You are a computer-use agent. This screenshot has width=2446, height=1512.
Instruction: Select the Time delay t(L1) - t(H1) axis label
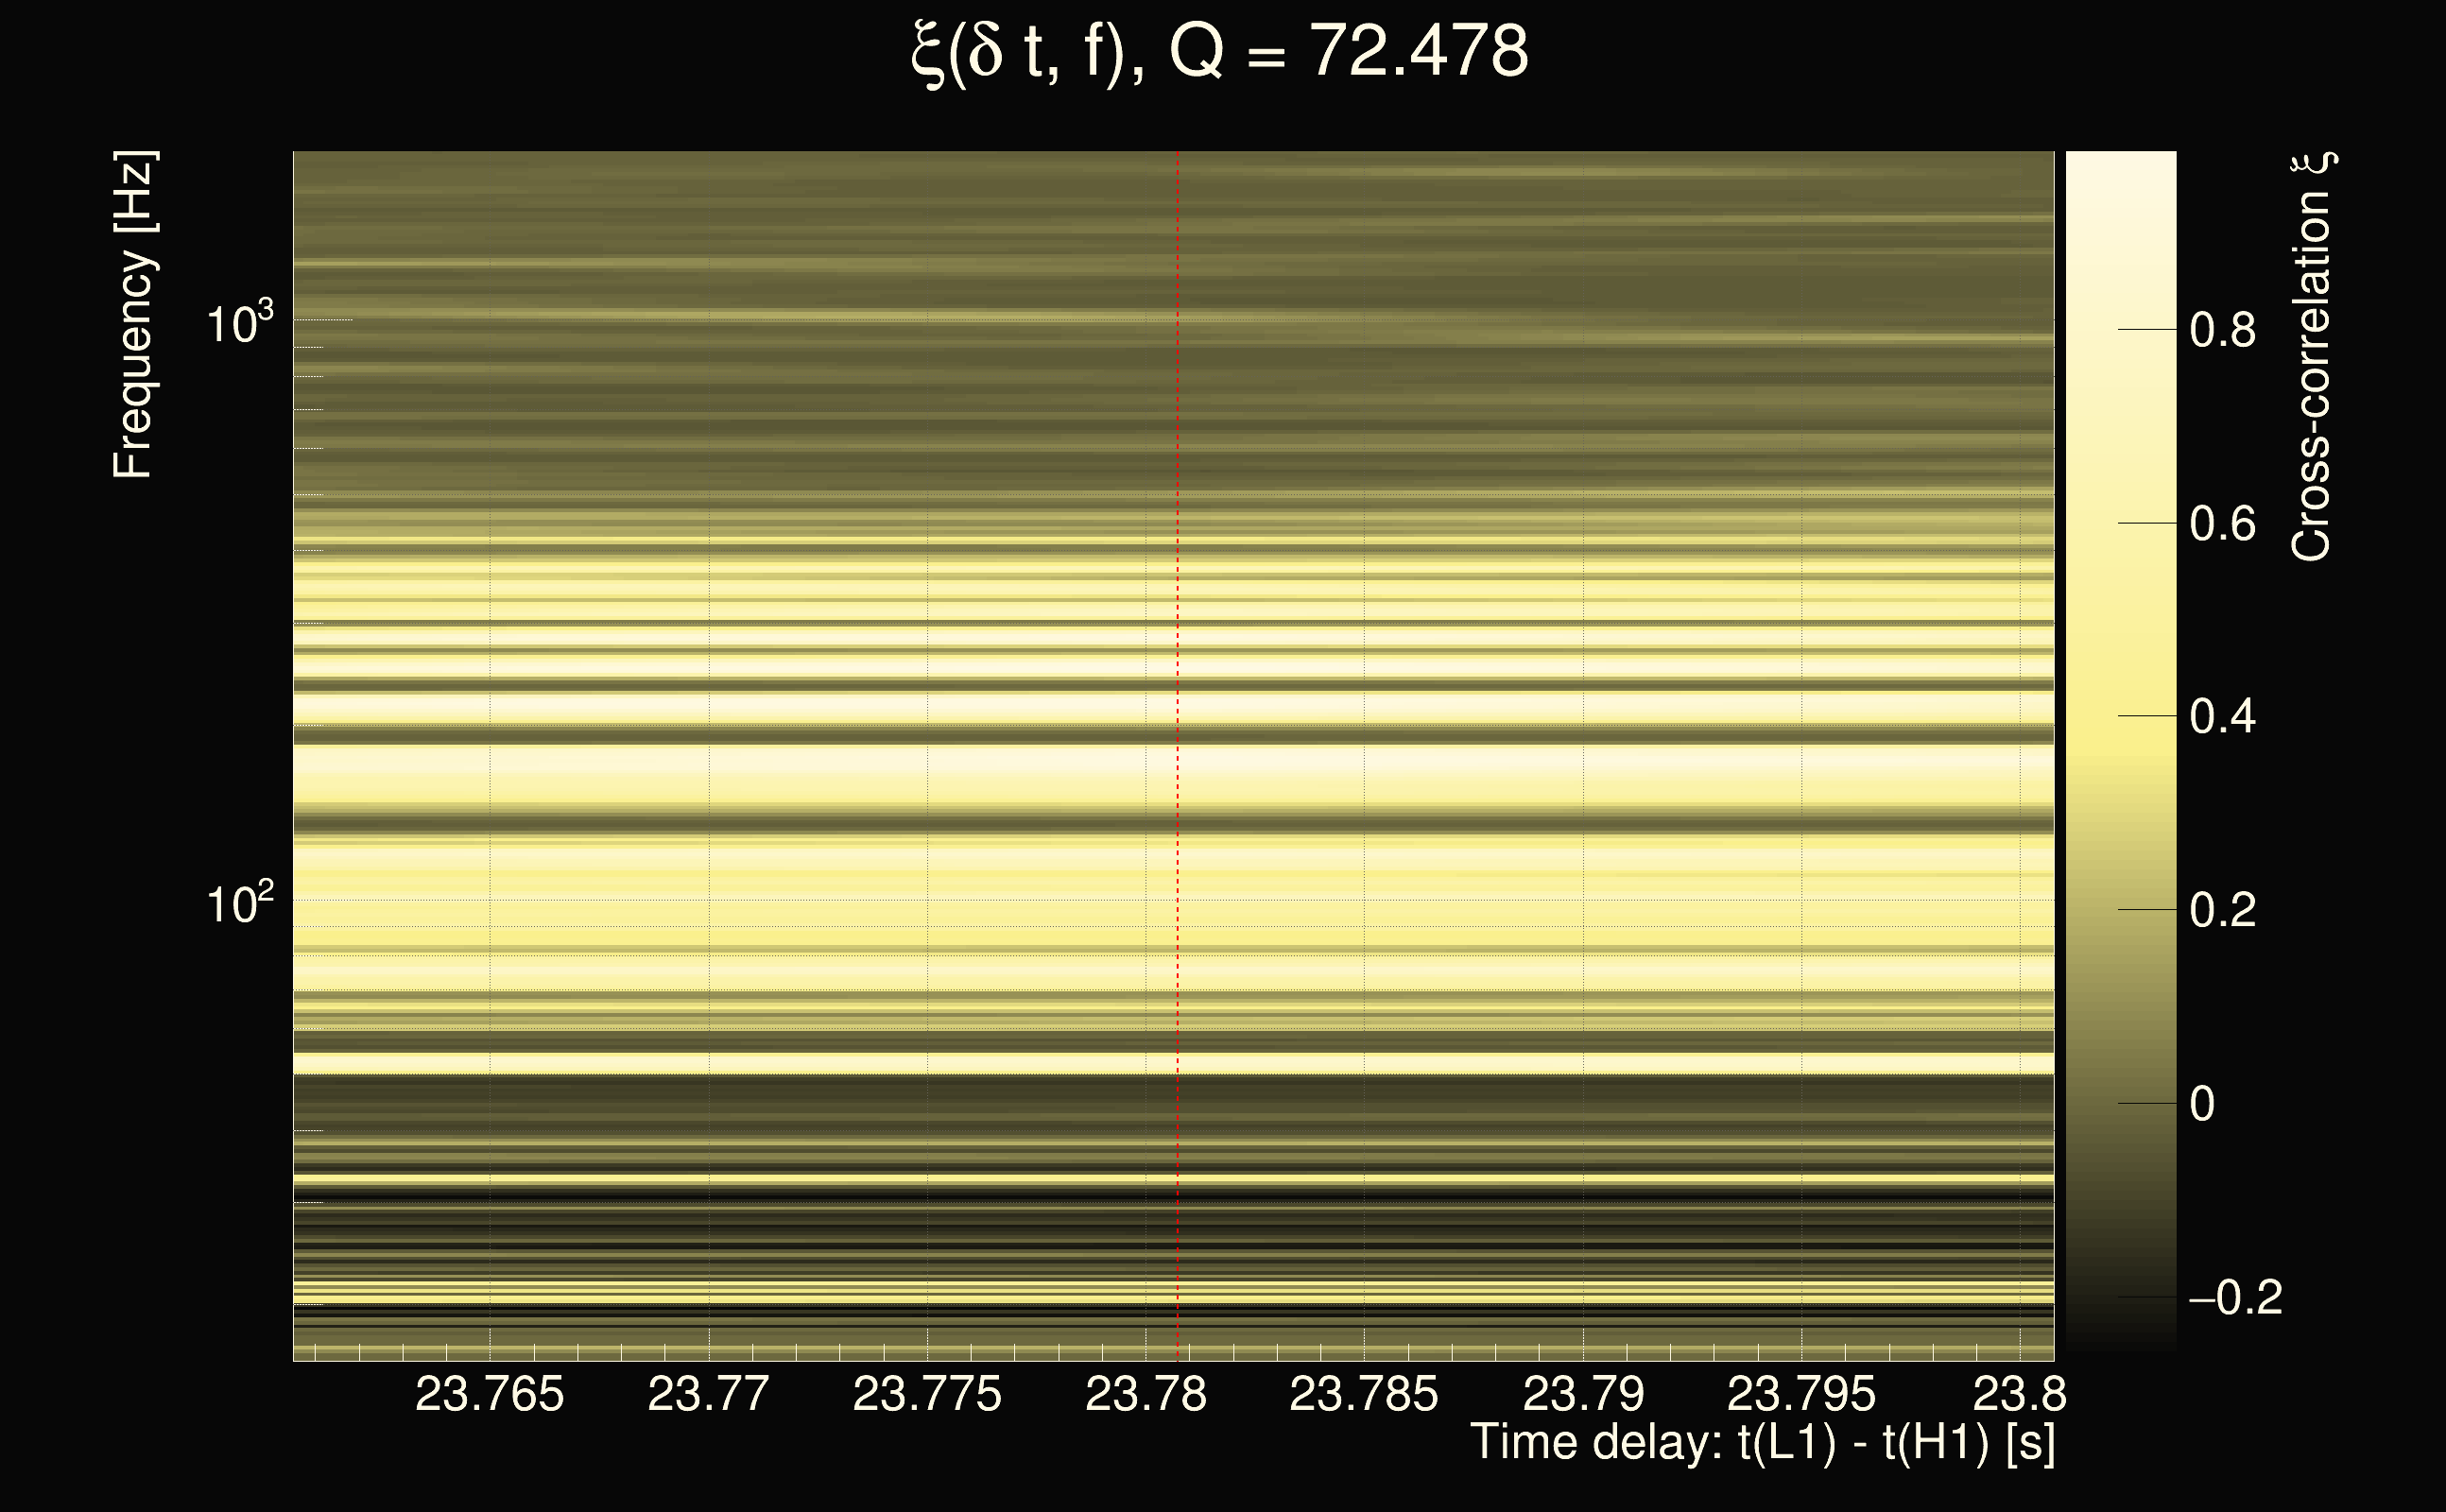pyautogui.click(x=1762, y=1443)
